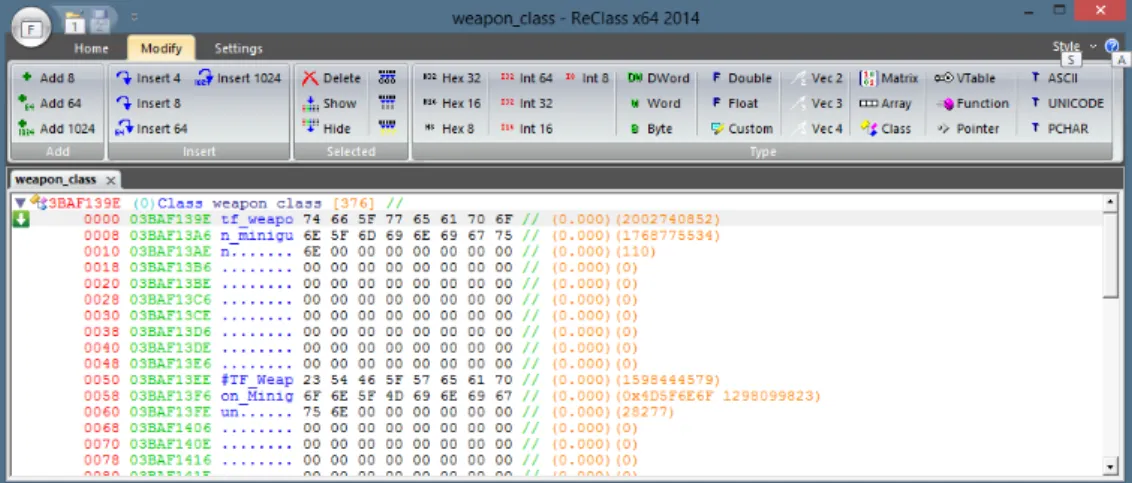Set type to Float
Screen dimensions: 1132x483
(x=735, y=103)
